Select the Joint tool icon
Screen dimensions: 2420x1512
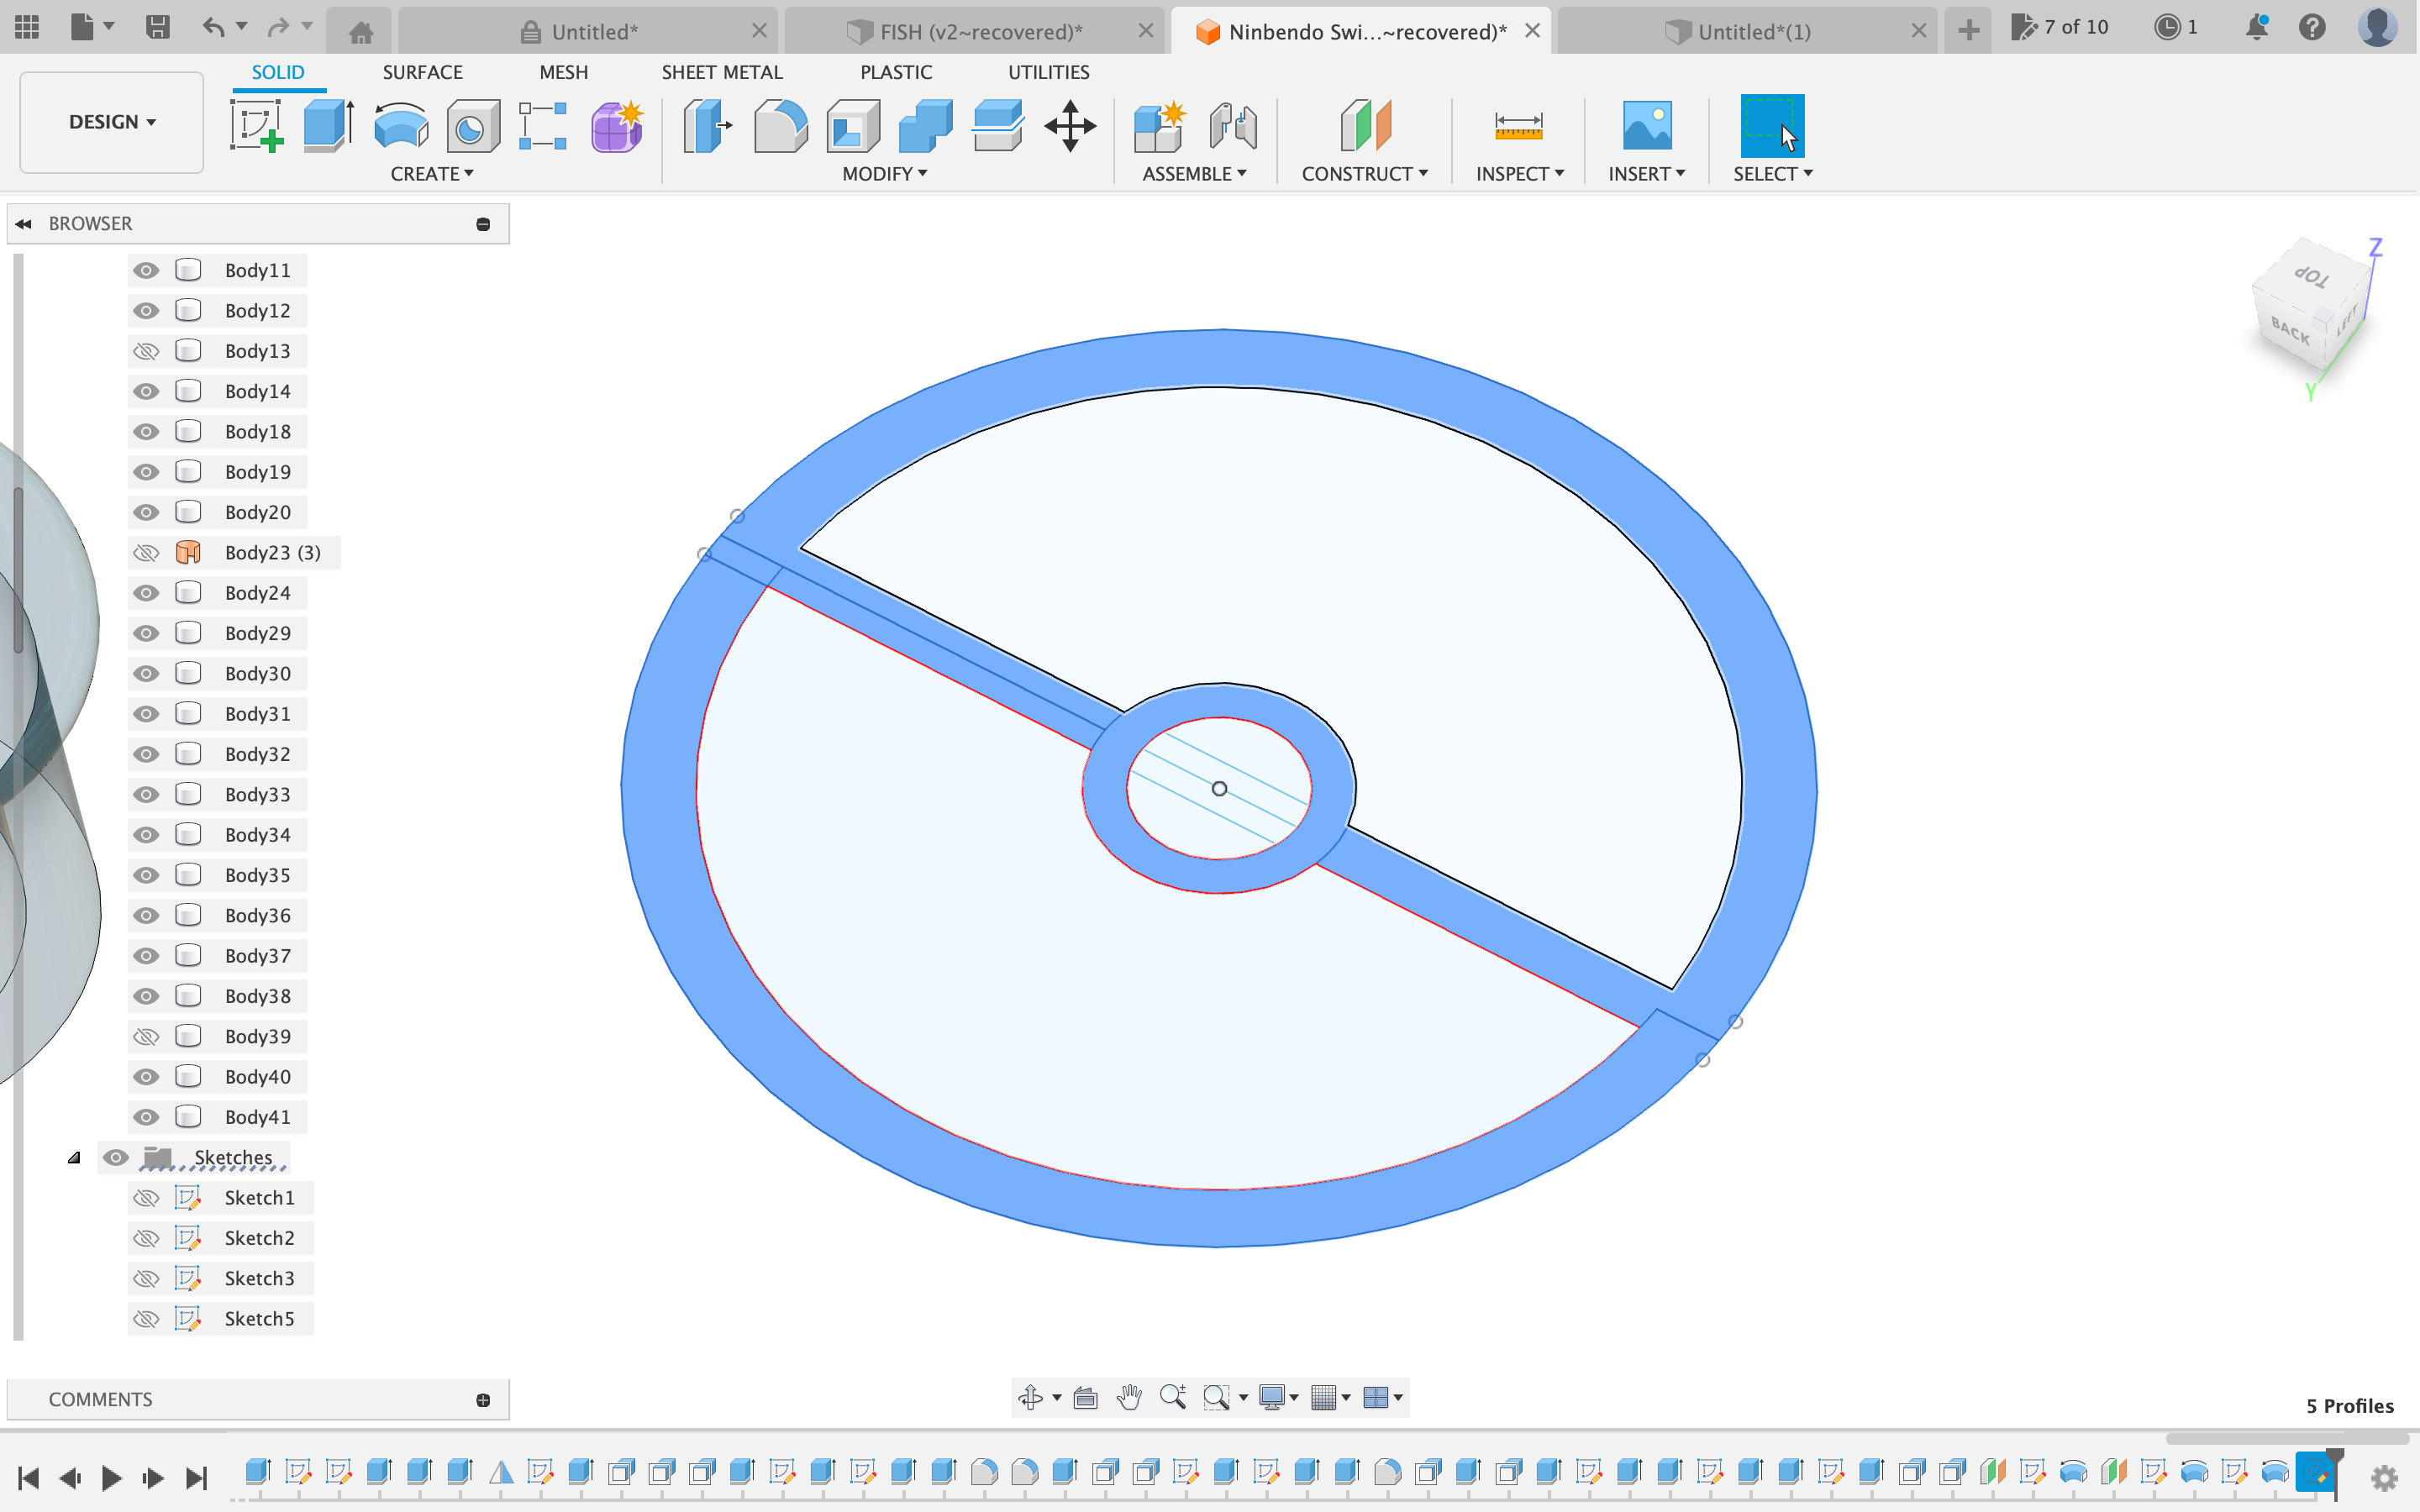click(x=1232, y=126)
